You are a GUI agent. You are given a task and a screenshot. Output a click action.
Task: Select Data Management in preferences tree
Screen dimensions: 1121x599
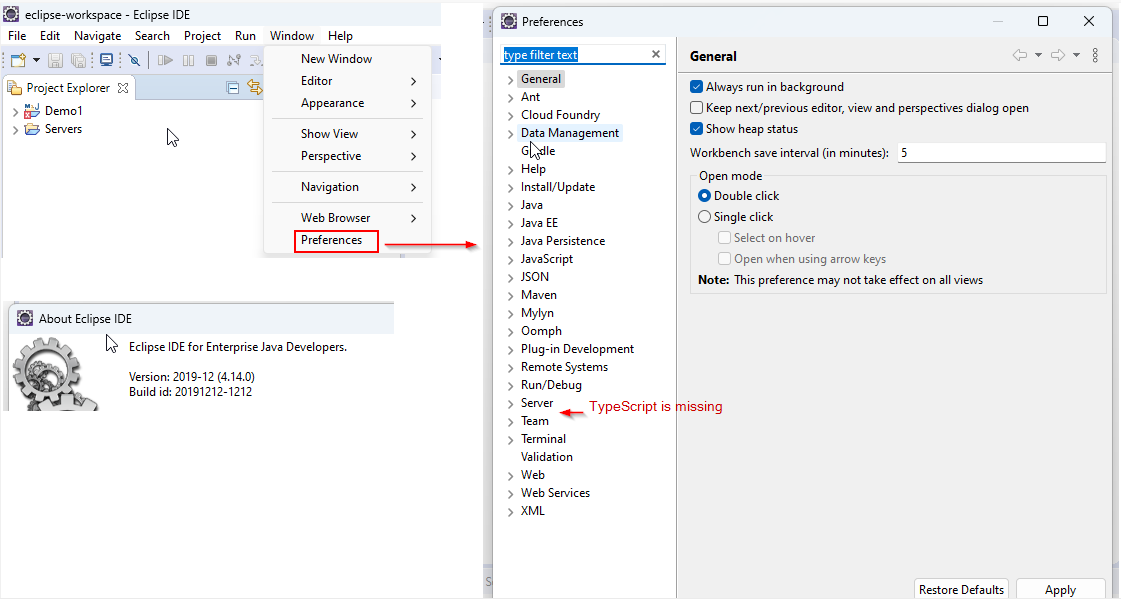(570, 133)
